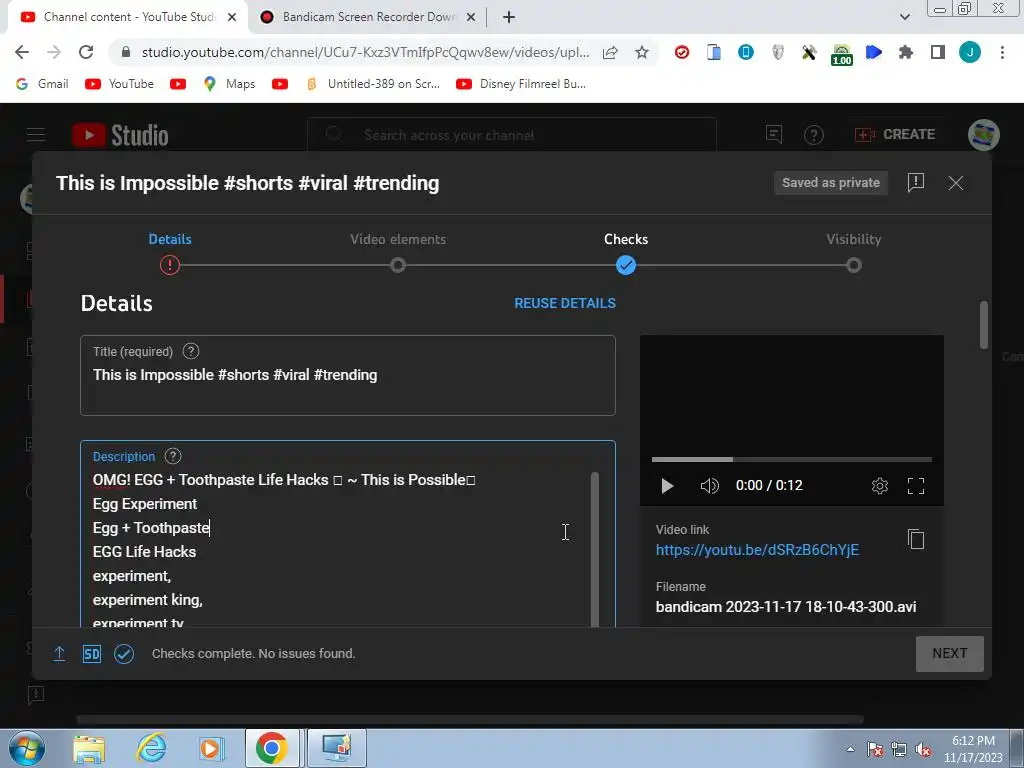Open video preview settings gear

pyautogui.click(x=880, y=486)
